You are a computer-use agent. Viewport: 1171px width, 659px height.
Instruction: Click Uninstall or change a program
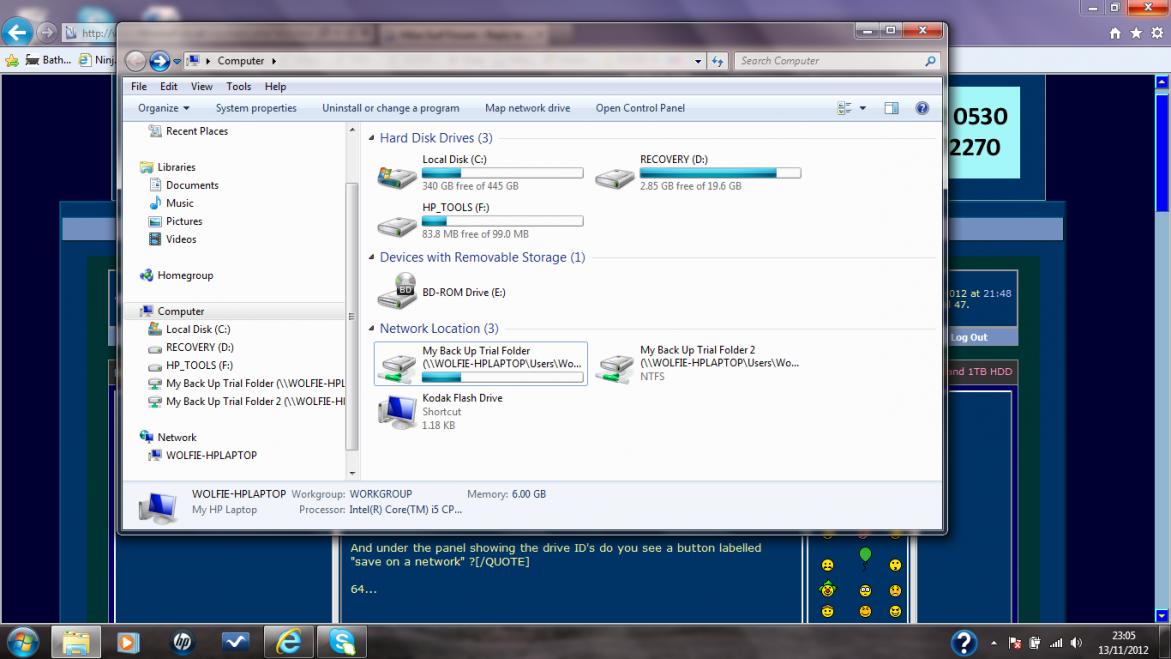(x=390, y=108)
